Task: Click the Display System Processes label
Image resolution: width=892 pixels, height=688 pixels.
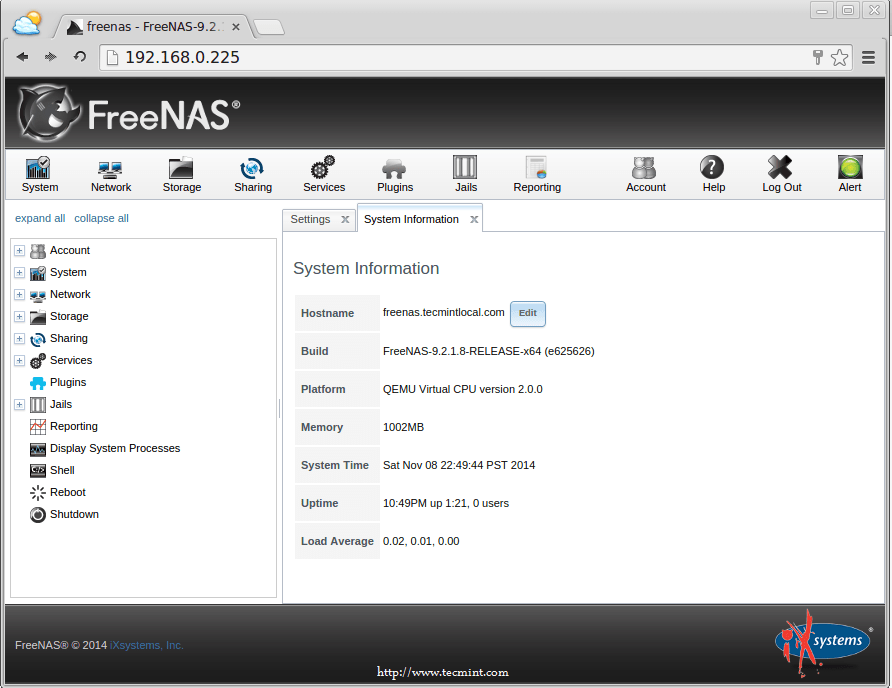Action: tap(115, 448)
